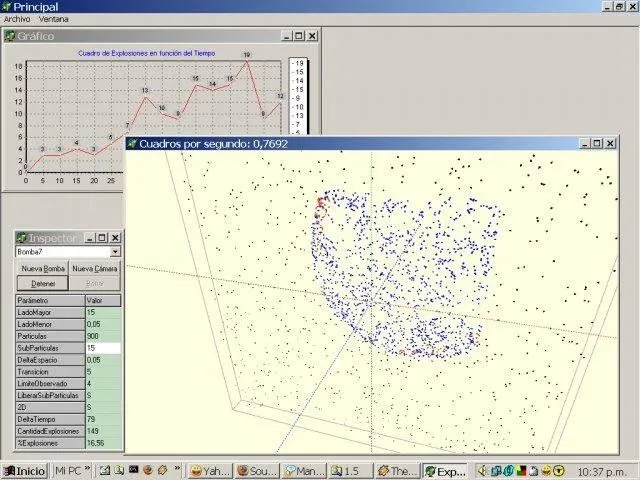Click the SubParticulas parameter name row
This screenshot has height=480, width=640.
[x=50, y=348]
